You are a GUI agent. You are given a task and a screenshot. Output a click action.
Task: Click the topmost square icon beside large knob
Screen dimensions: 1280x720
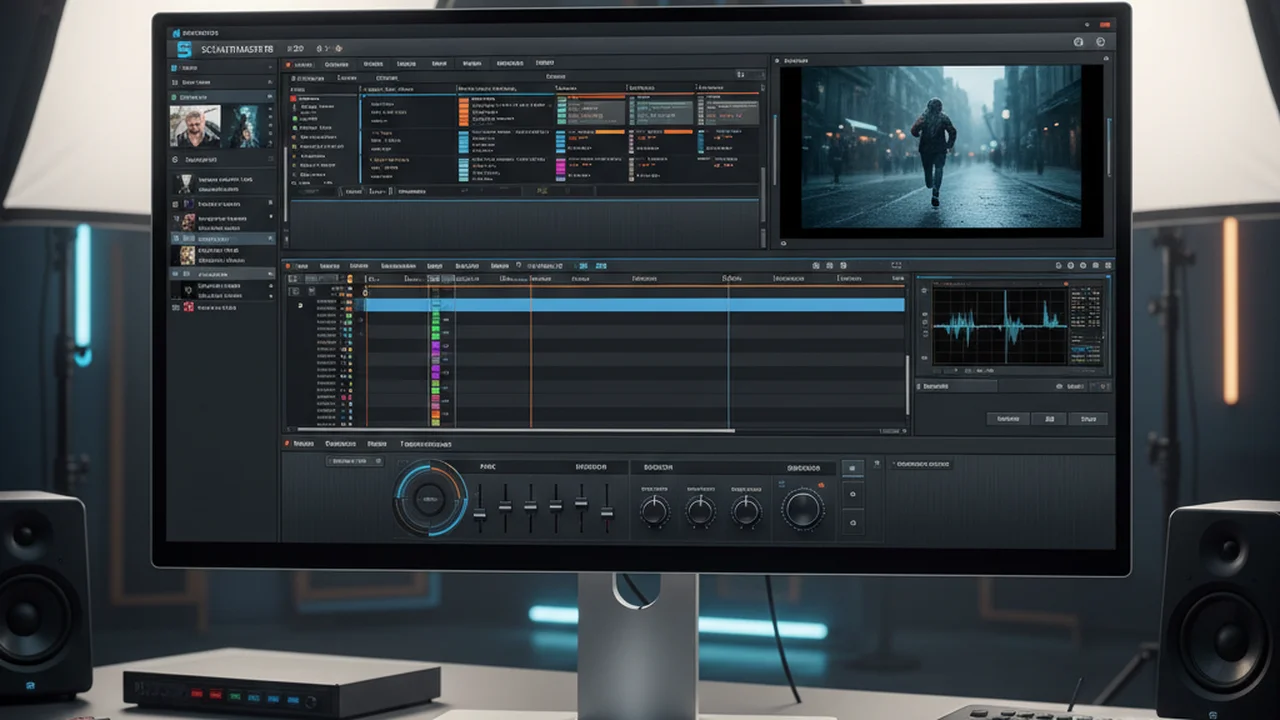[852, 467]
